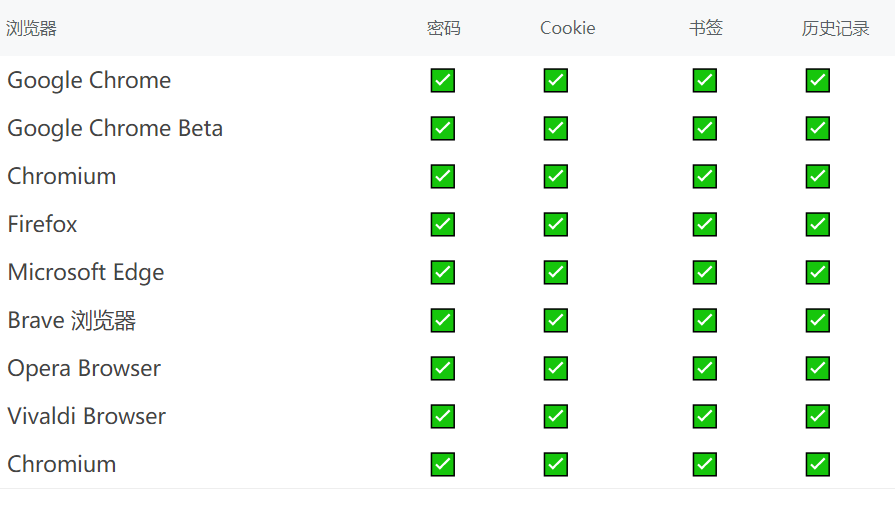Click Google Chrome's 历史记录 checkmark
895x510 pixels.
[x=818, y=81]
